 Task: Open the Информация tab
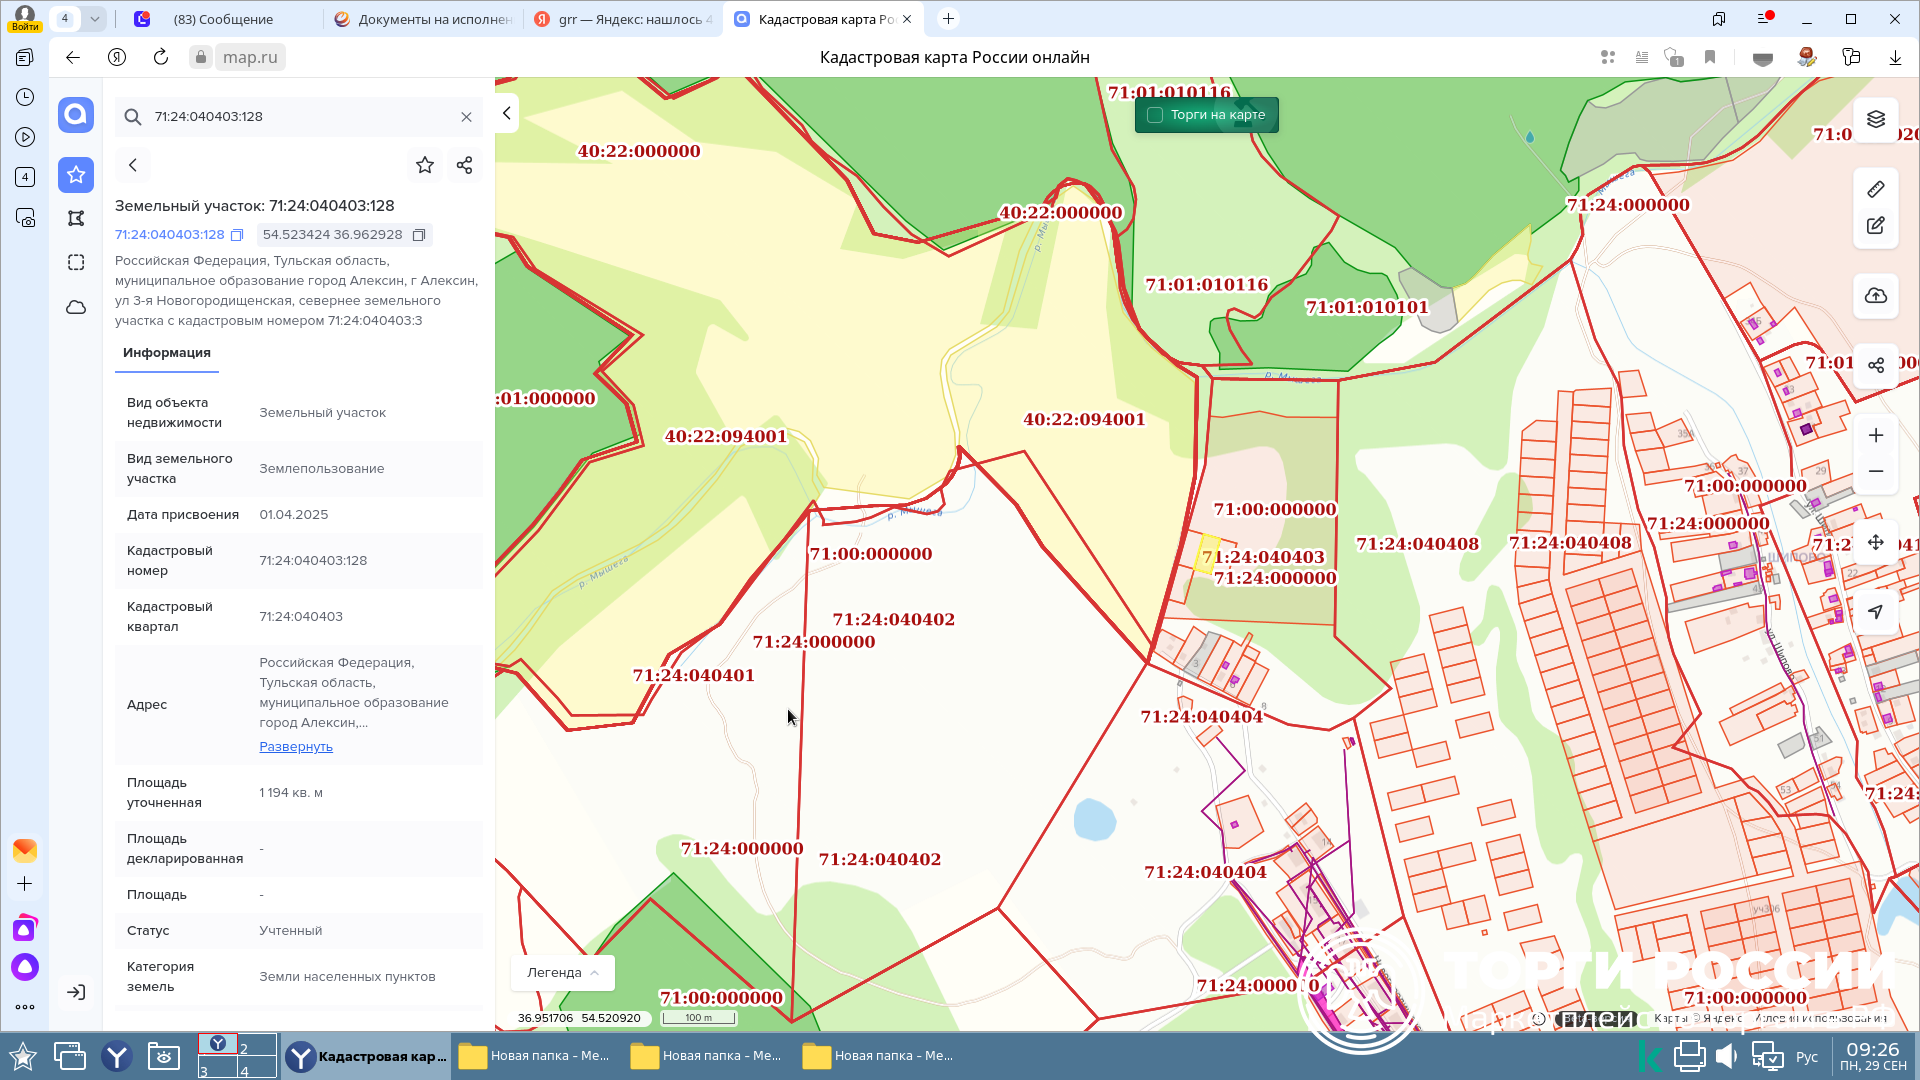167,353
